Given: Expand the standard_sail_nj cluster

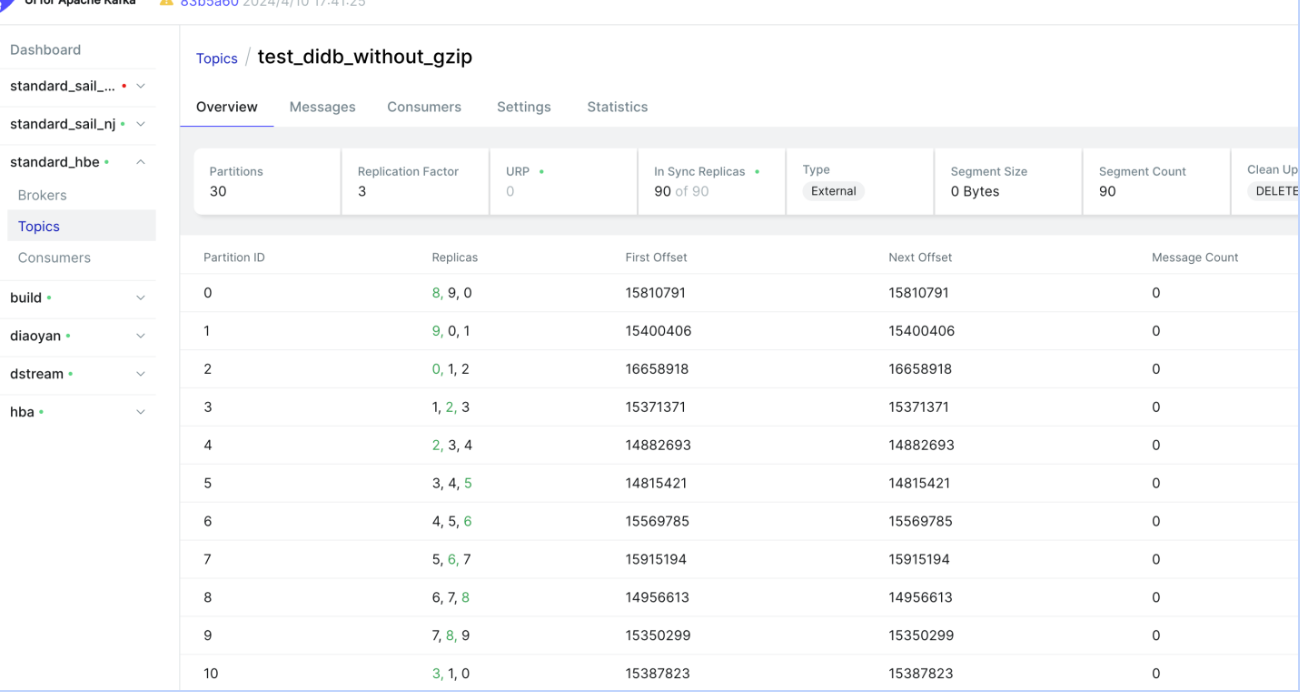Looking at the screenshot, I should [x=140, y=124].
